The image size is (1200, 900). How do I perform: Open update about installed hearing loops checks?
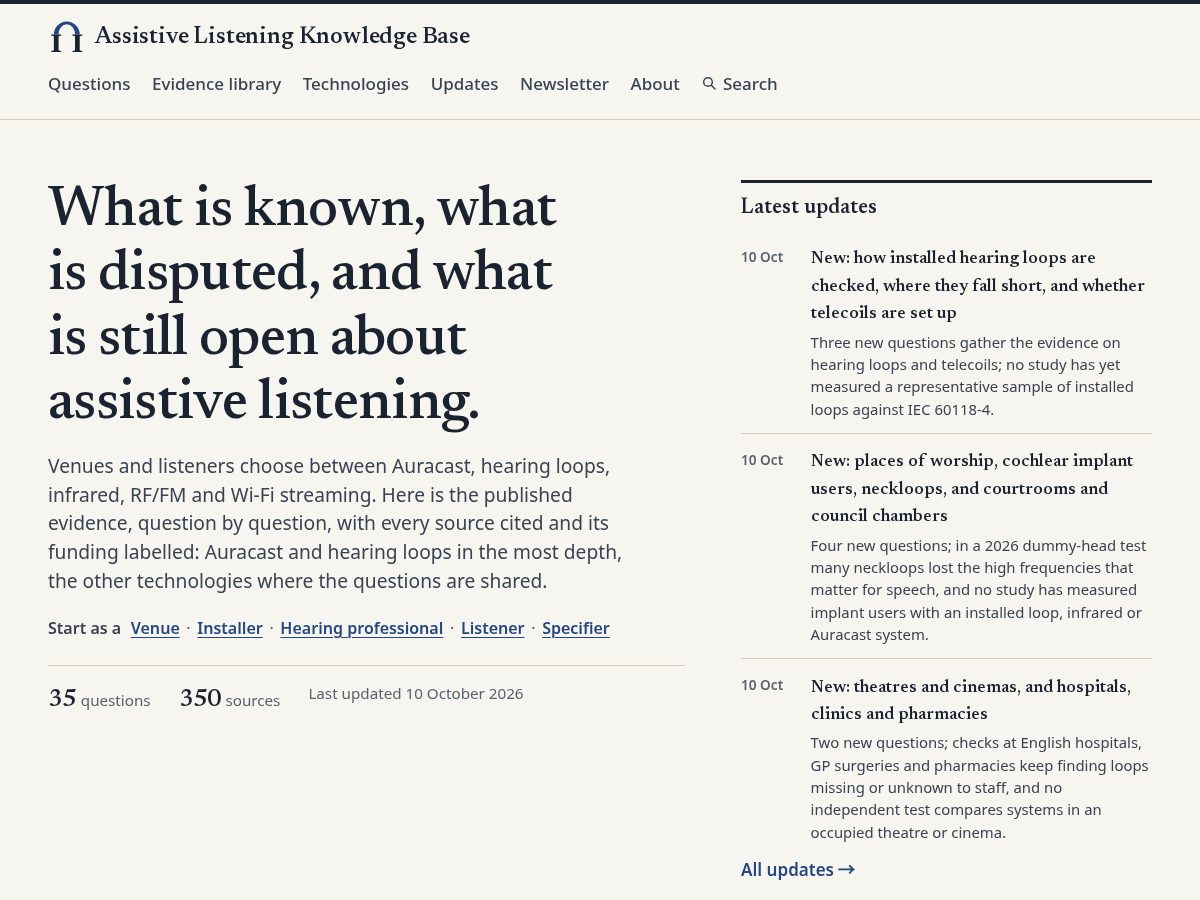coord(978,285)
